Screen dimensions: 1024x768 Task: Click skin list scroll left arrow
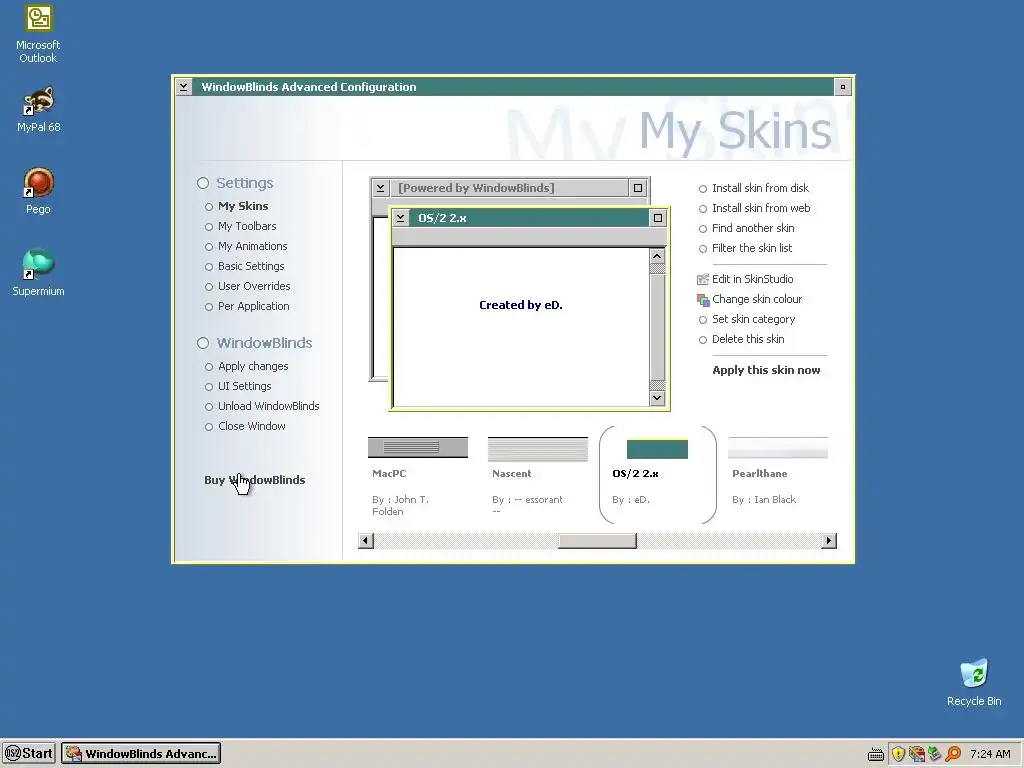[x=366, y=541]
